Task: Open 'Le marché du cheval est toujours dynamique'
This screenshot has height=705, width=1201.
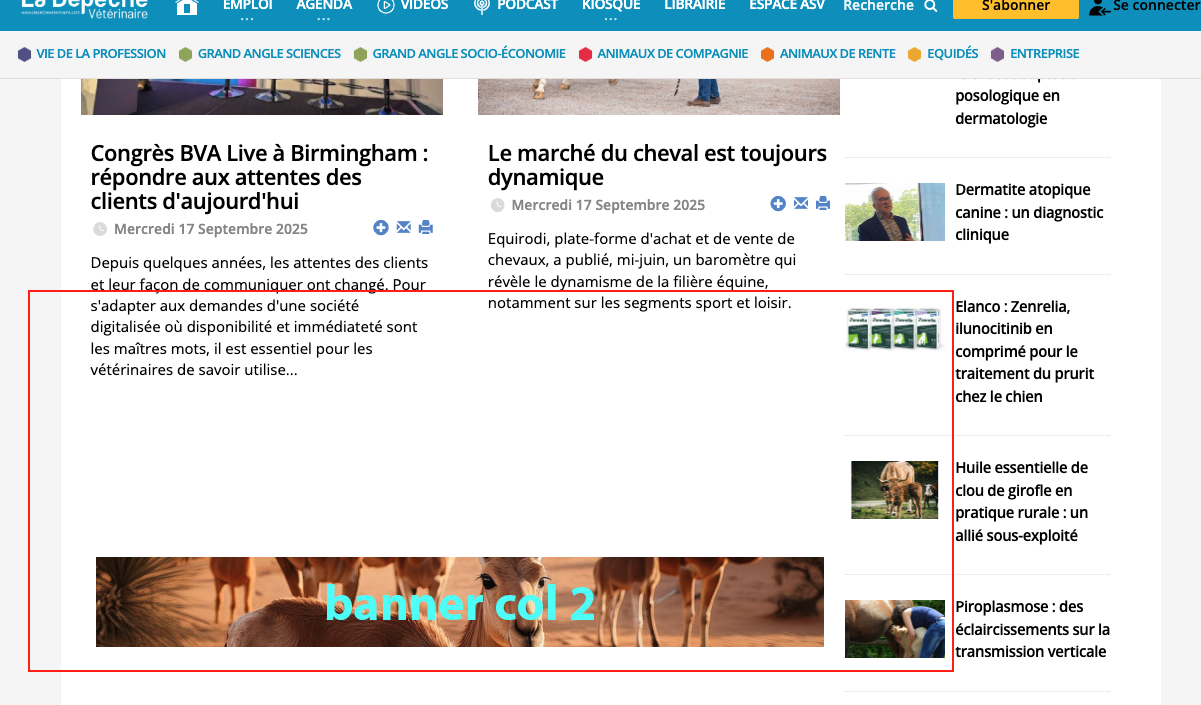Action: tap(657, 165)
